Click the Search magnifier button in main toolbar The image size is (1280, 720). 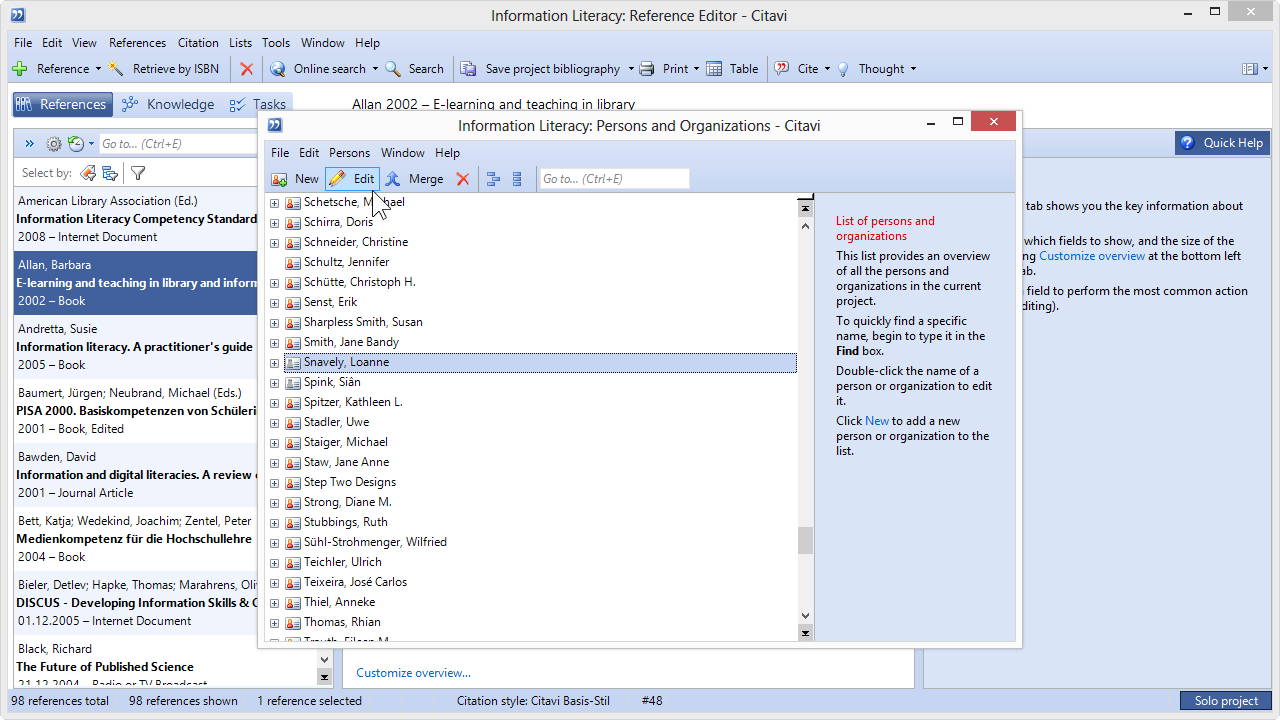click(414, 69)
